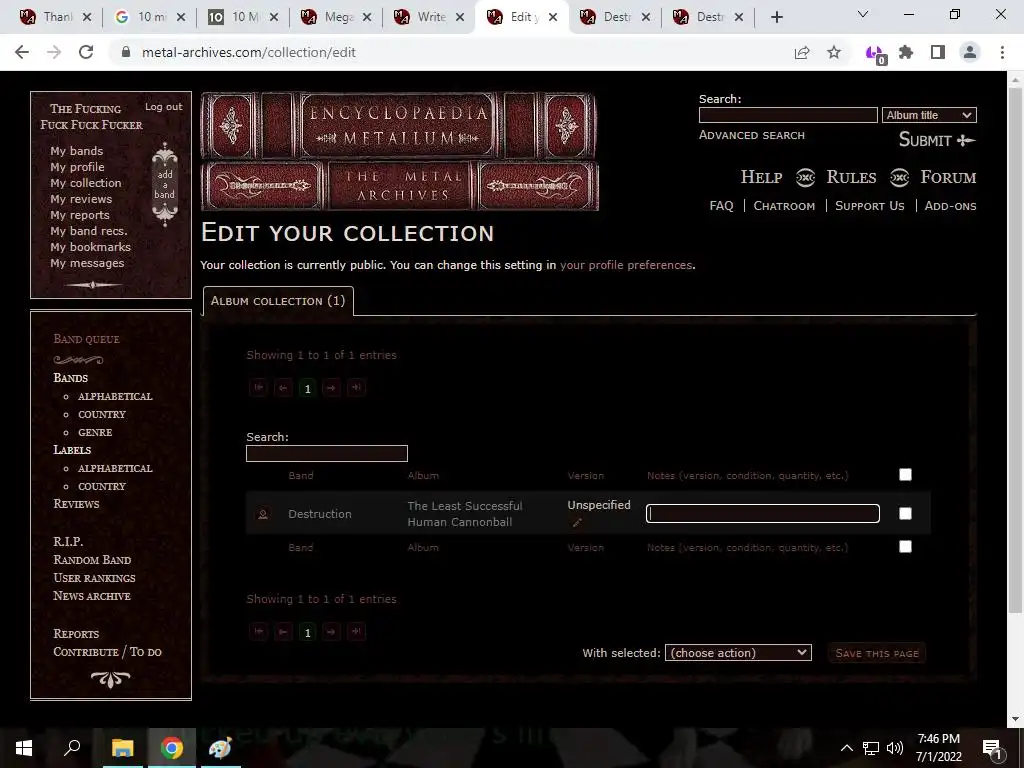Check the Destruction album row checkbox
This screenshot has width=1024, height=768.
tap(905, 514)
